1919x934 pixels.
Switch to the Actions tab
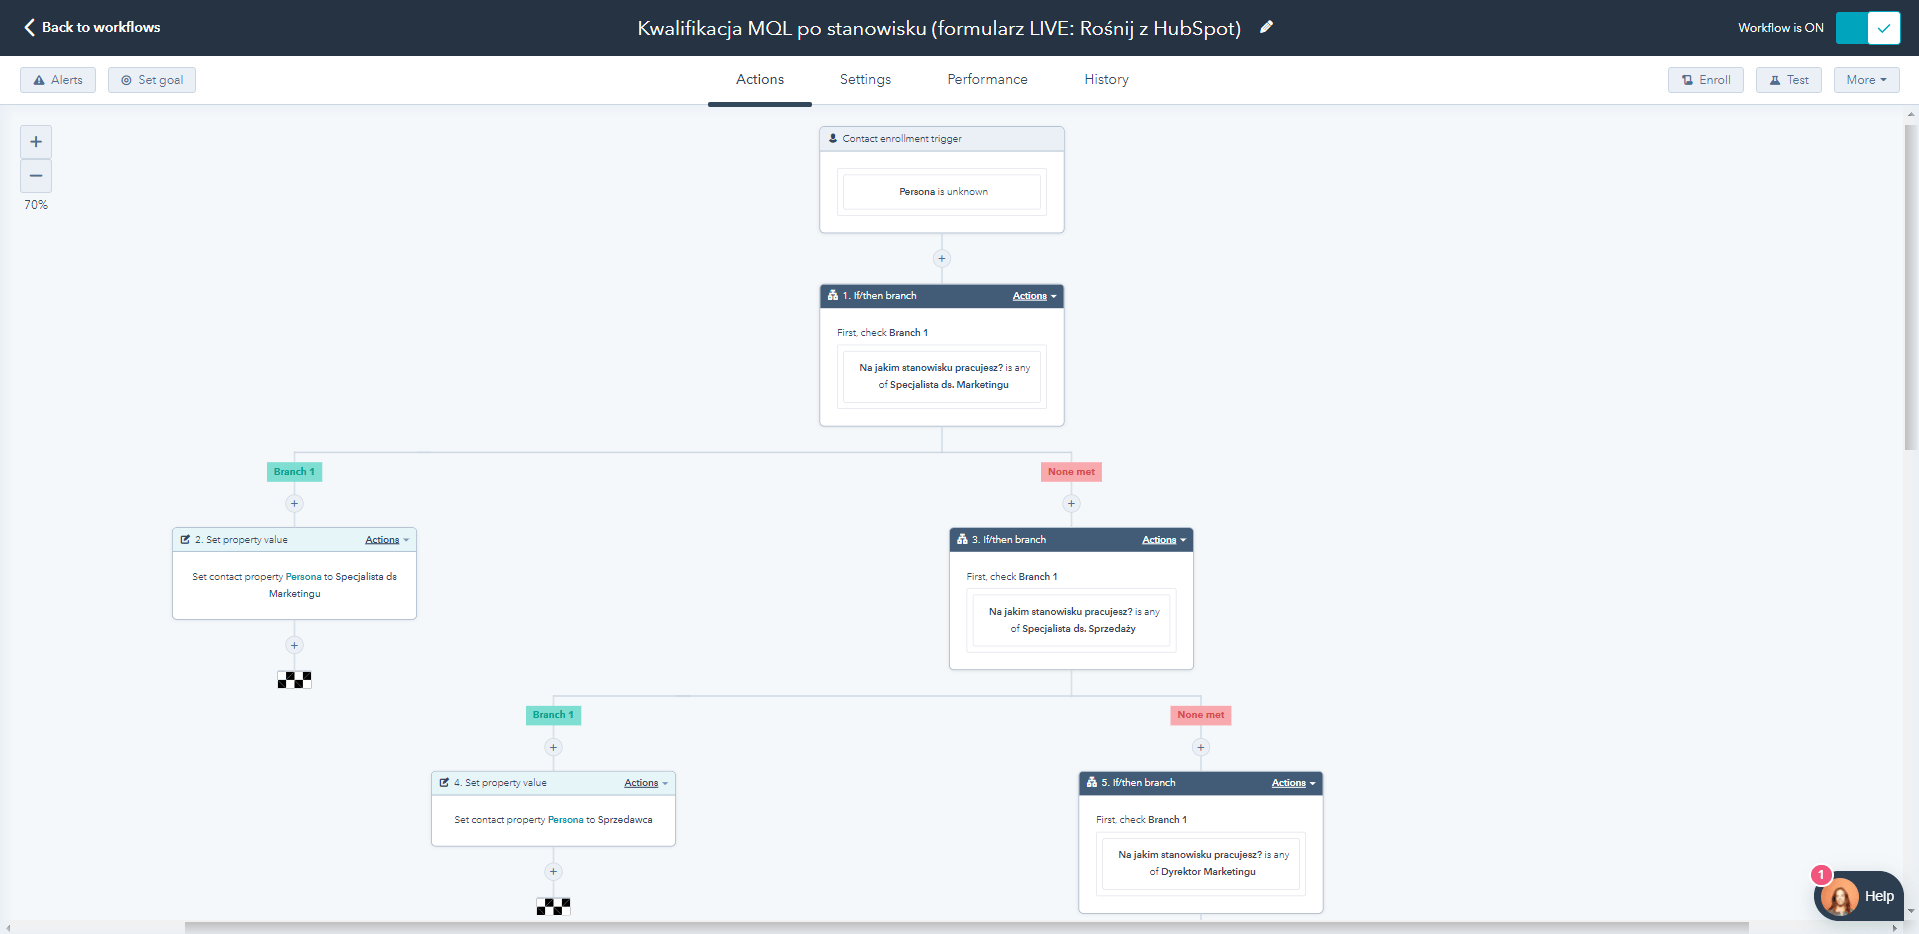tap(760, 80)
